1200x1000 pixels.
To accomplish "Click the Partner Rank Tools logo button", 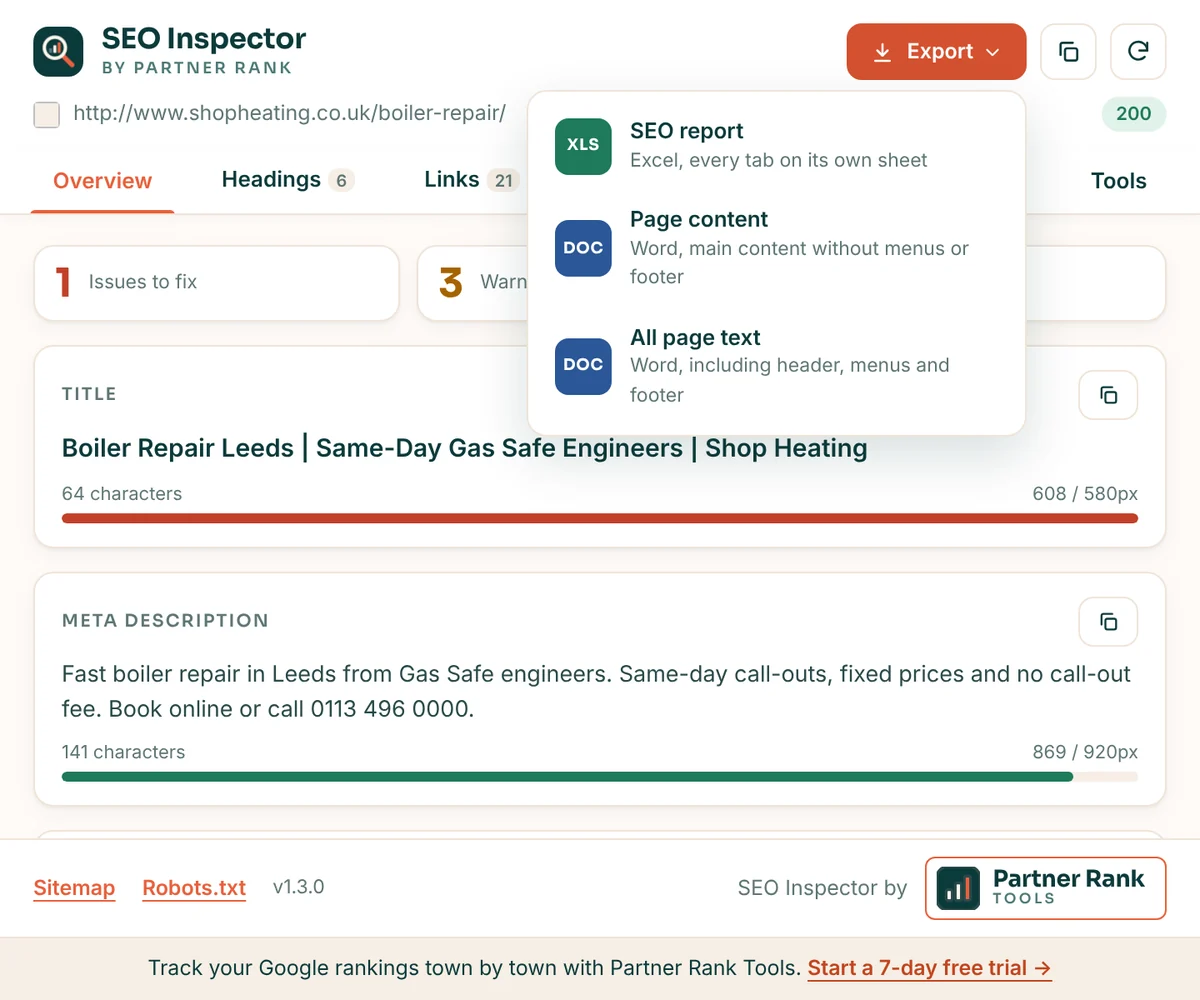I will pyautogui.click(x=1045, y=888).
